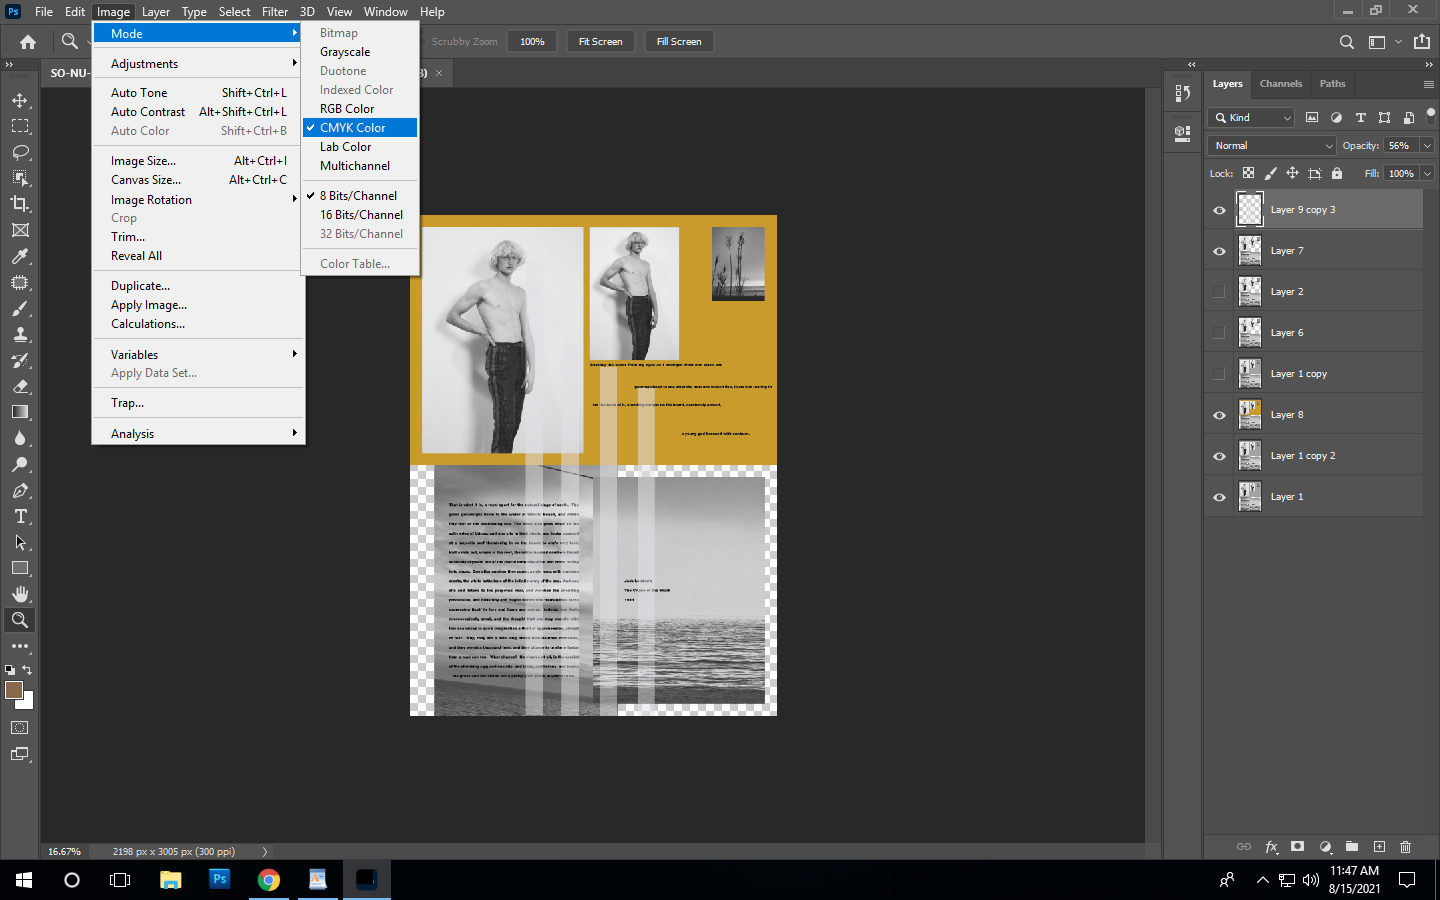
Task: Click the Opacity value field
Action: (1400, 146)
